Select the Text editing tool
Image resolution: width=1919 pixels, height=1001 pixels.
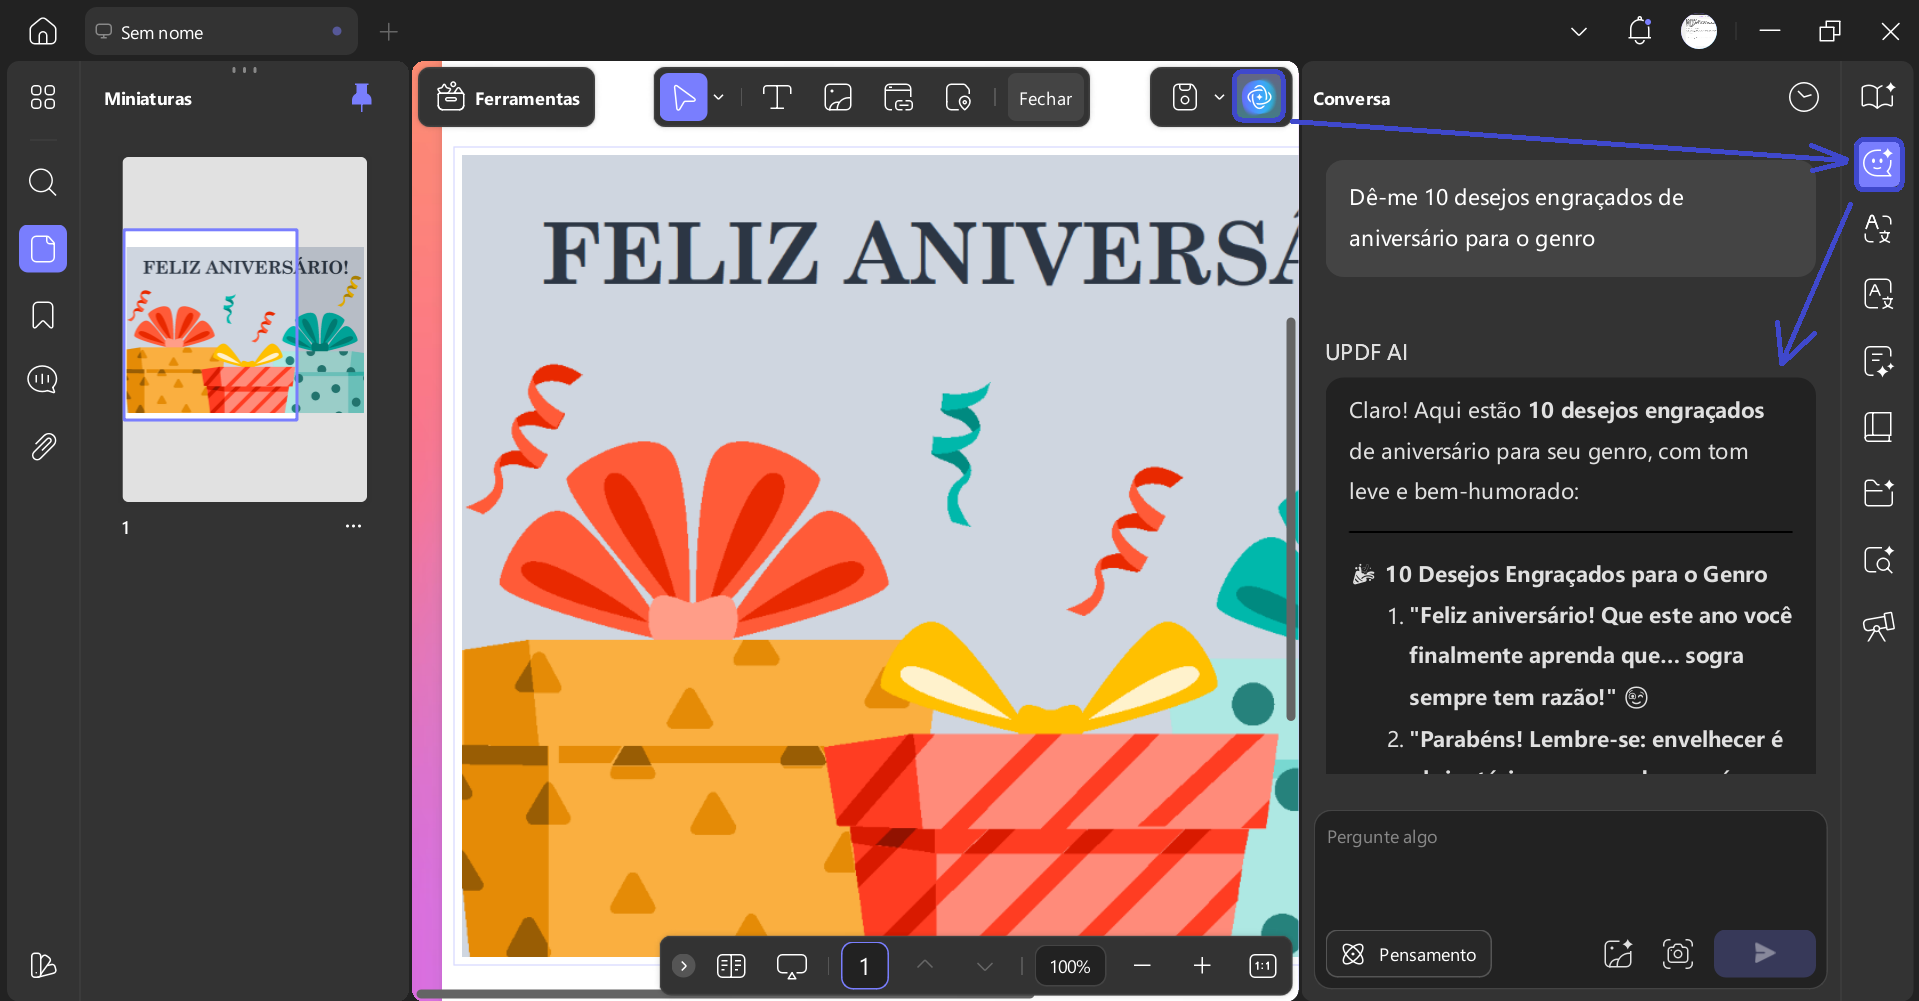pos(777,97)
